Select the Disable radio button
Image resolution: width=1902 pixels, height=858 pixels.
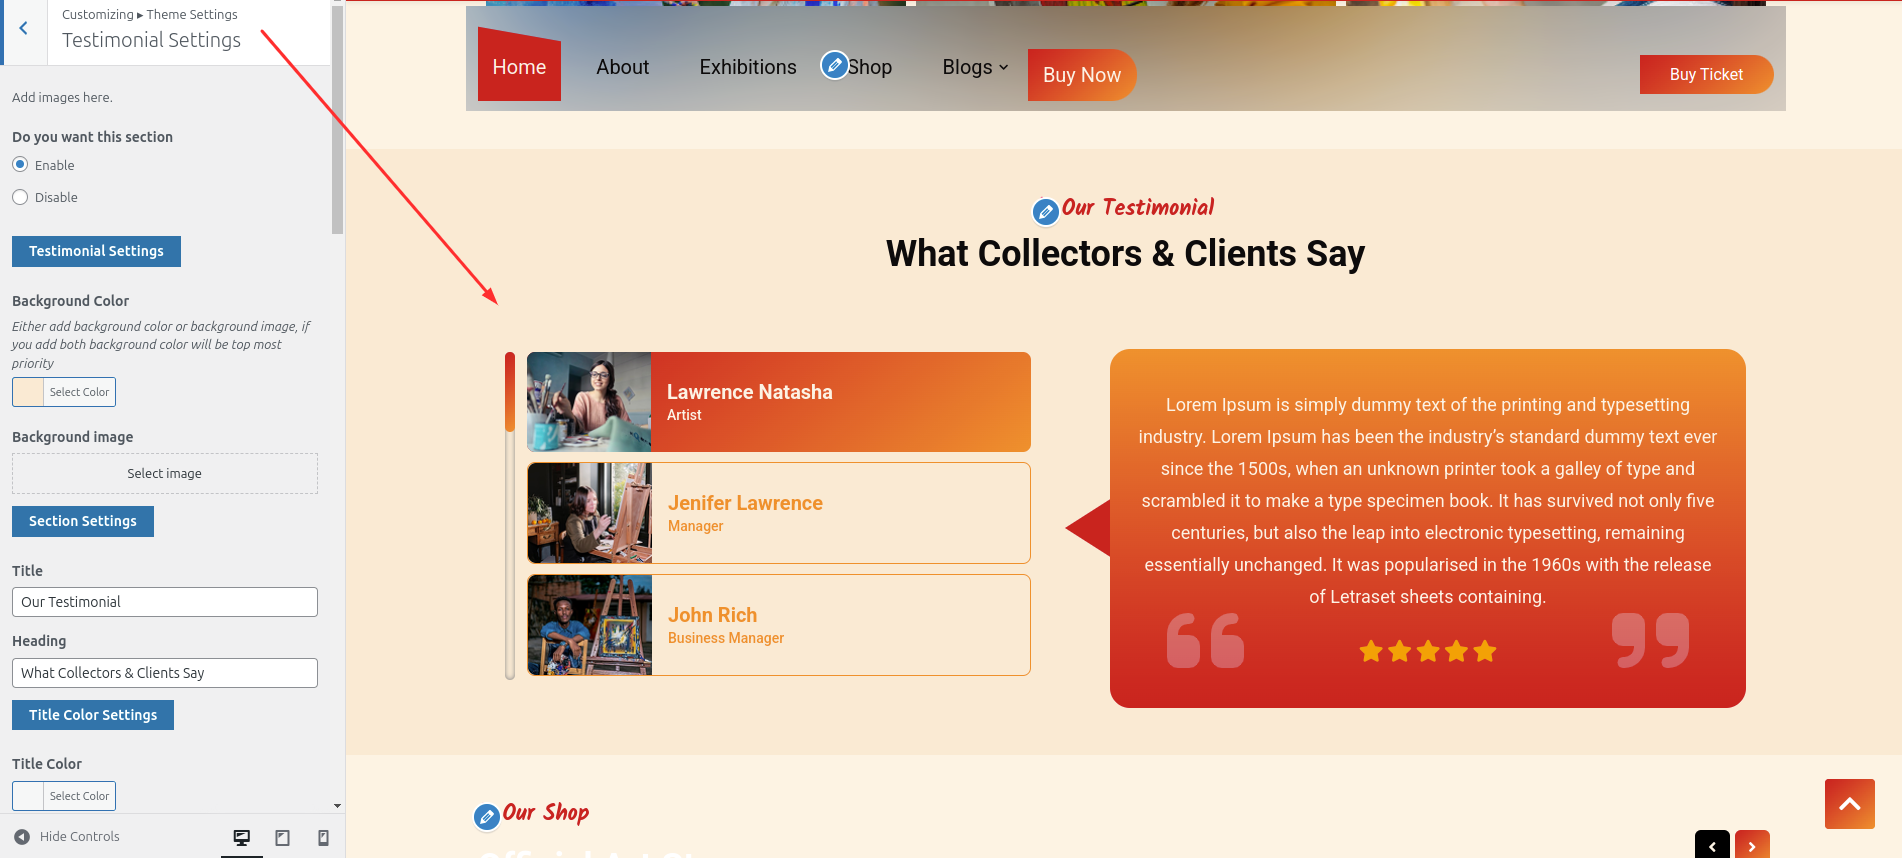coord(20,197)
